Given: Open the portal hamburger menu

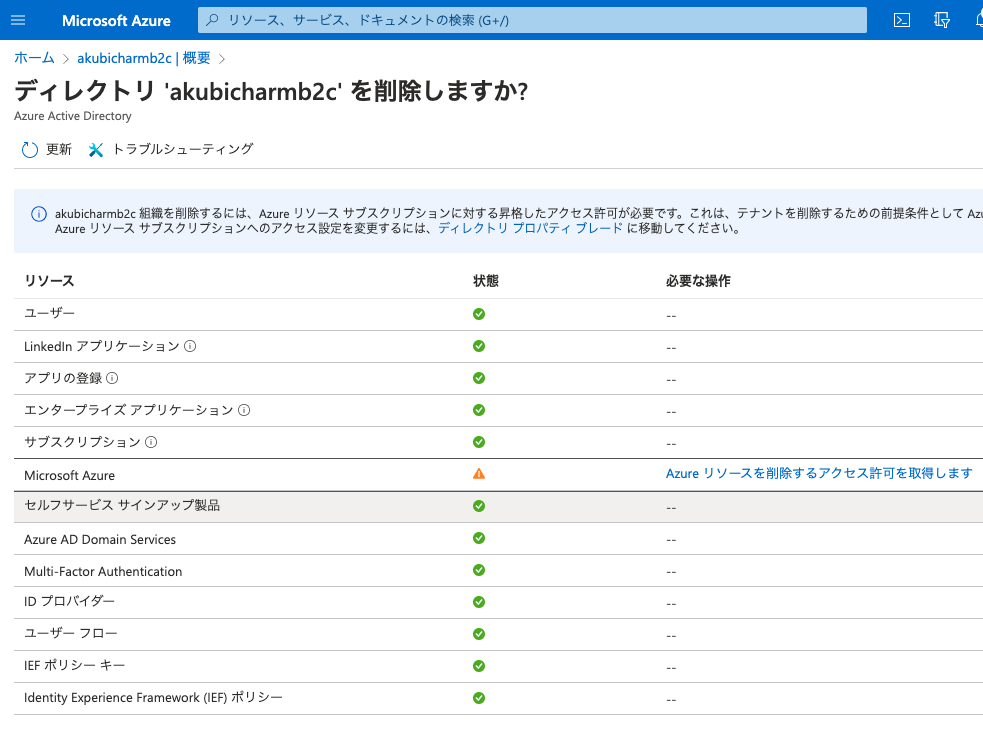Looking at the screenshot, I should click(18, 19).
